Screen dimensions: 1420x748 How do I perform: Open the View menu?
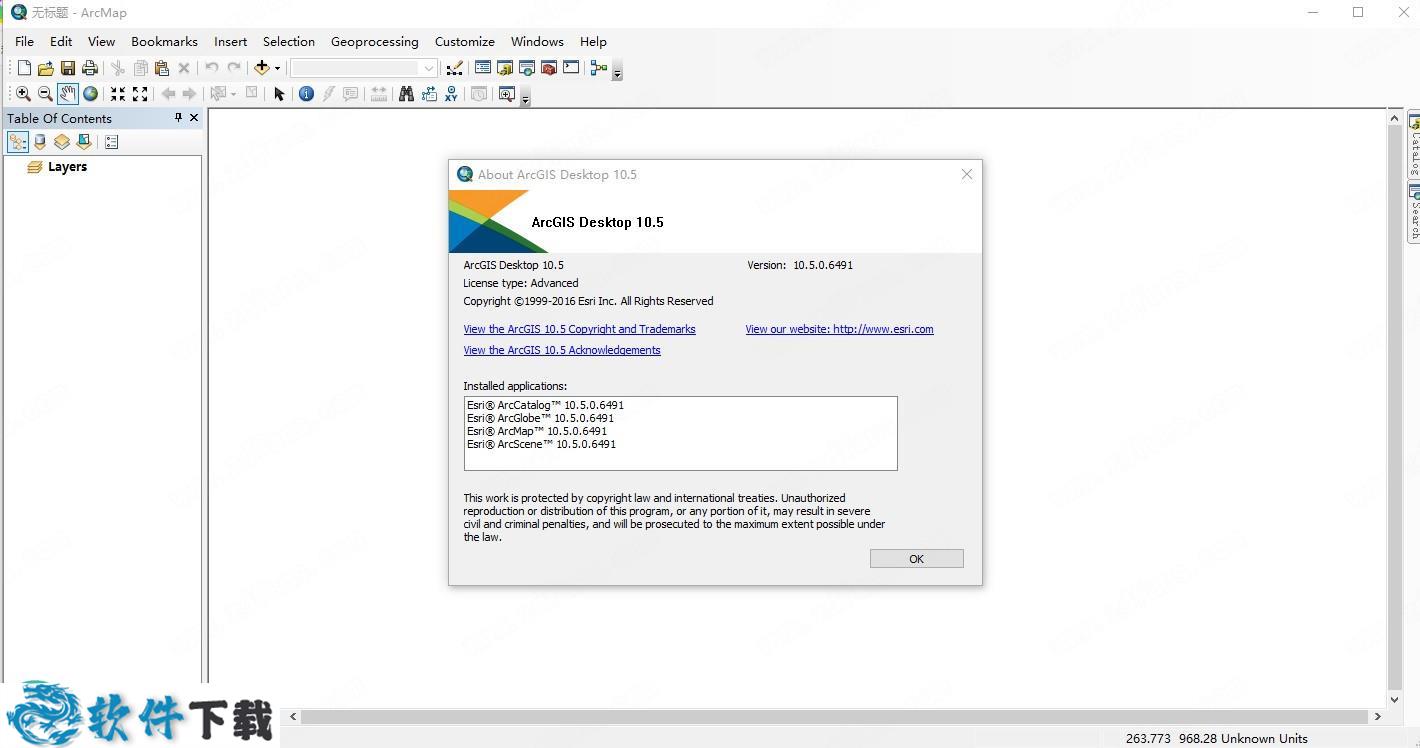101,41
